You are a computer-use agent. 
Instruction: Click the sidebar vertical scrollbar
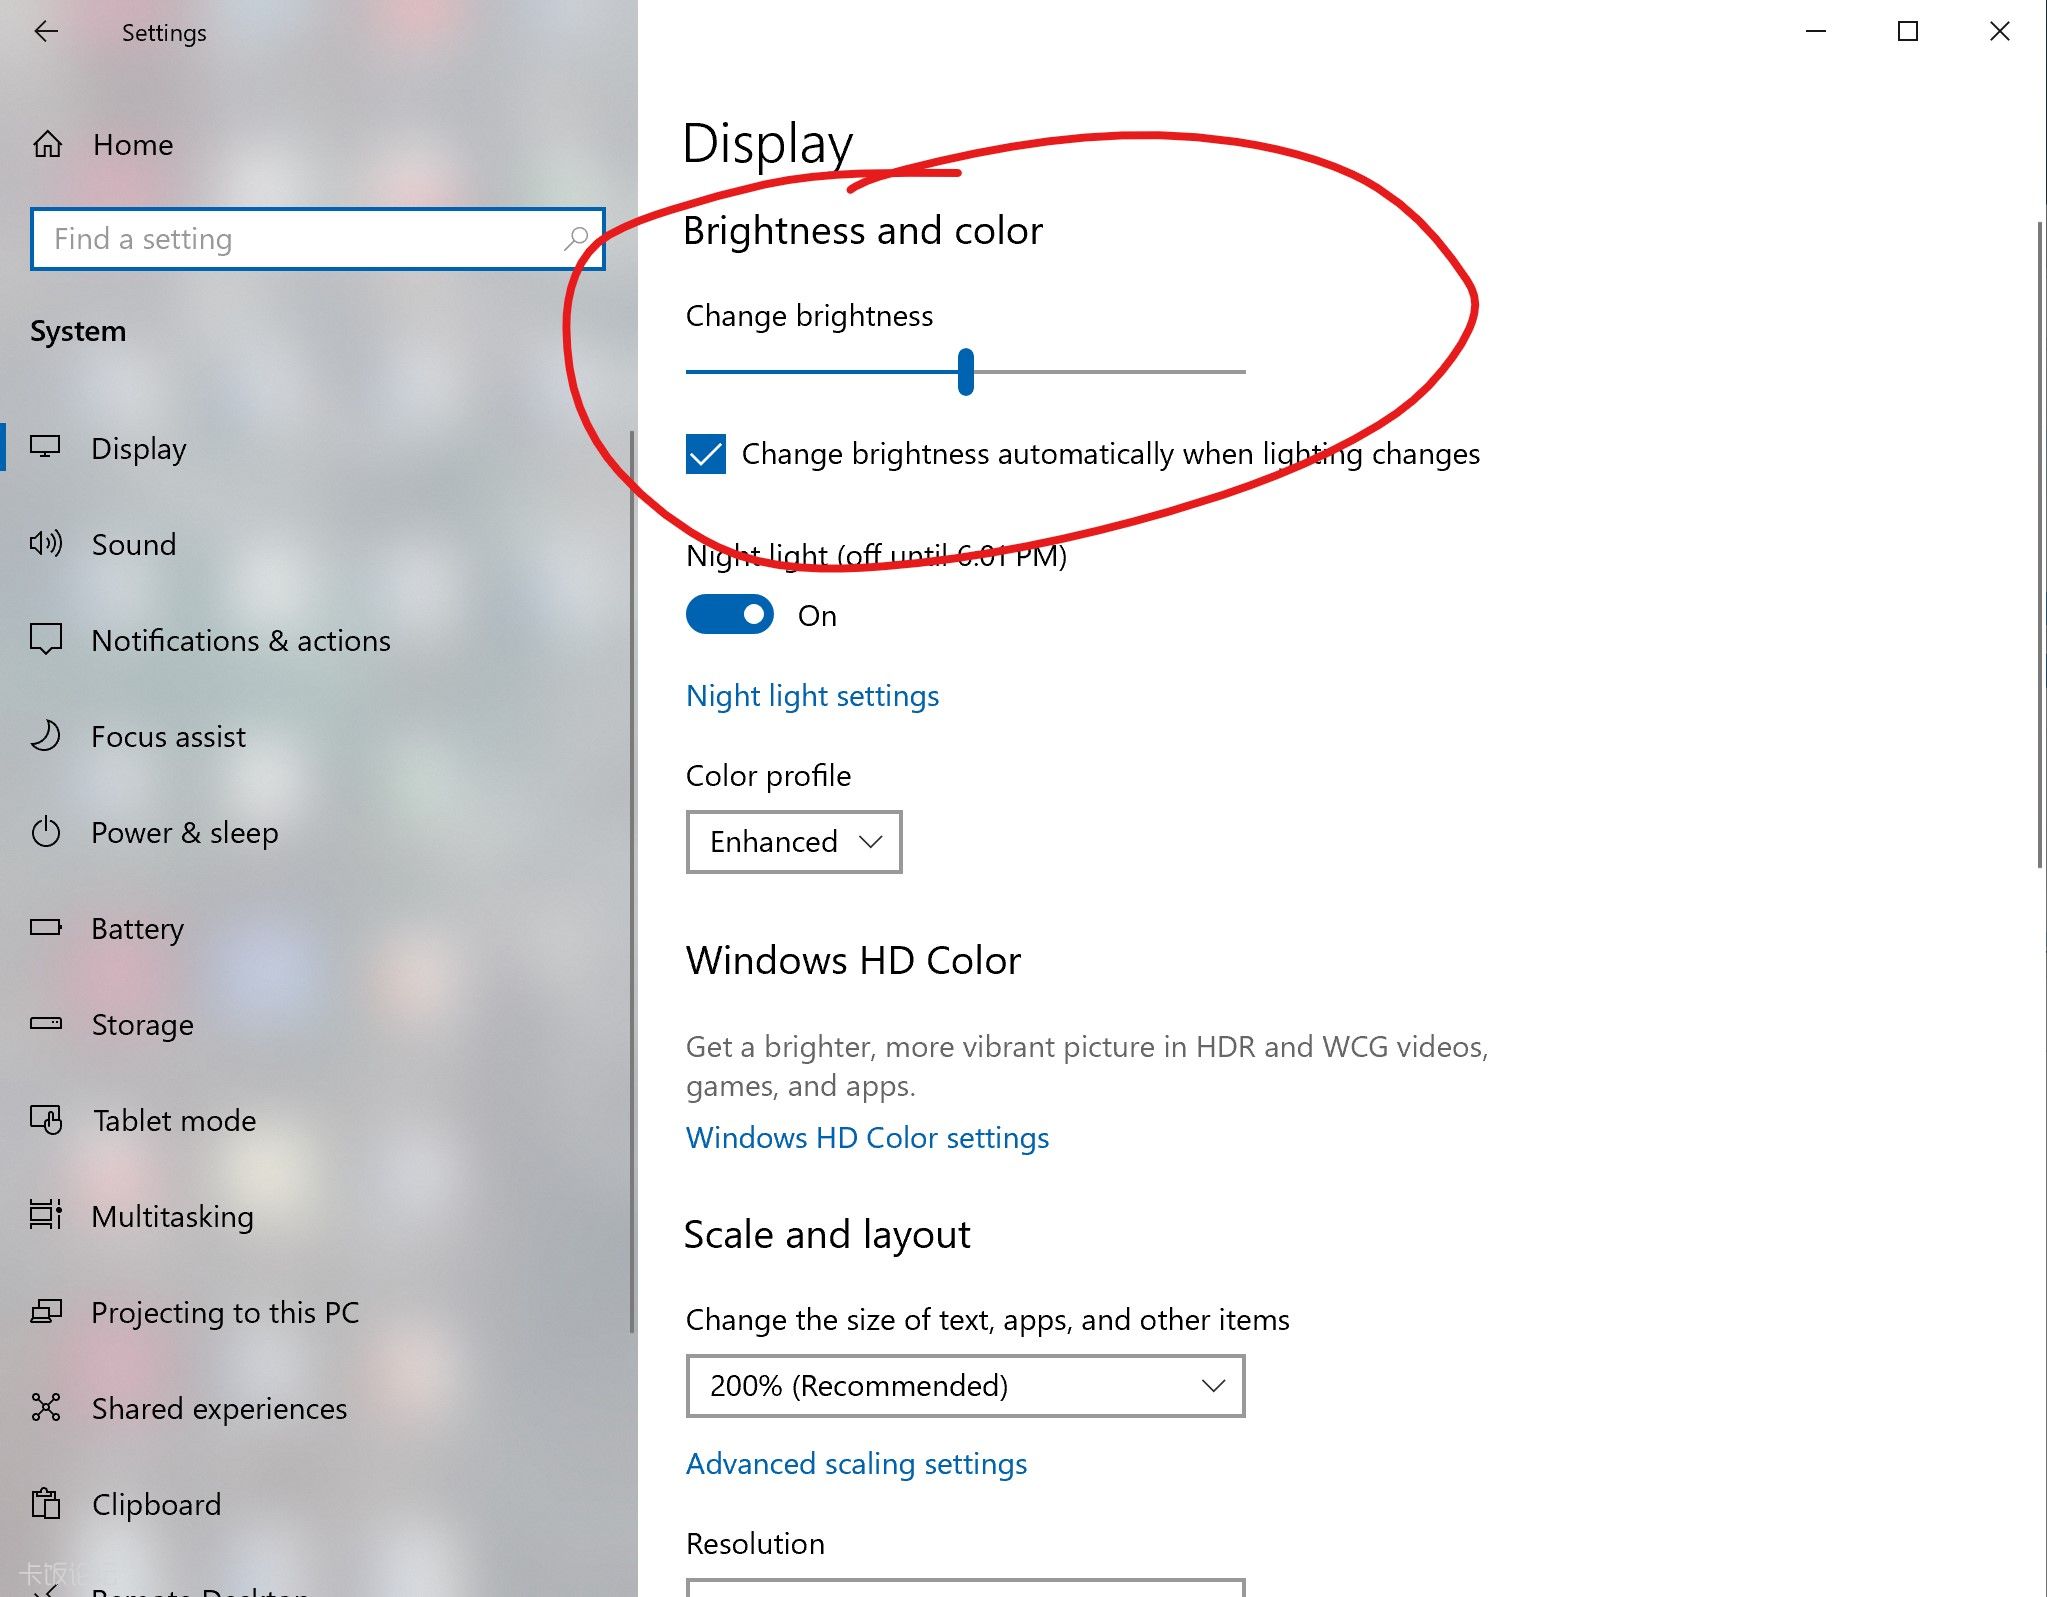[632, 881]
